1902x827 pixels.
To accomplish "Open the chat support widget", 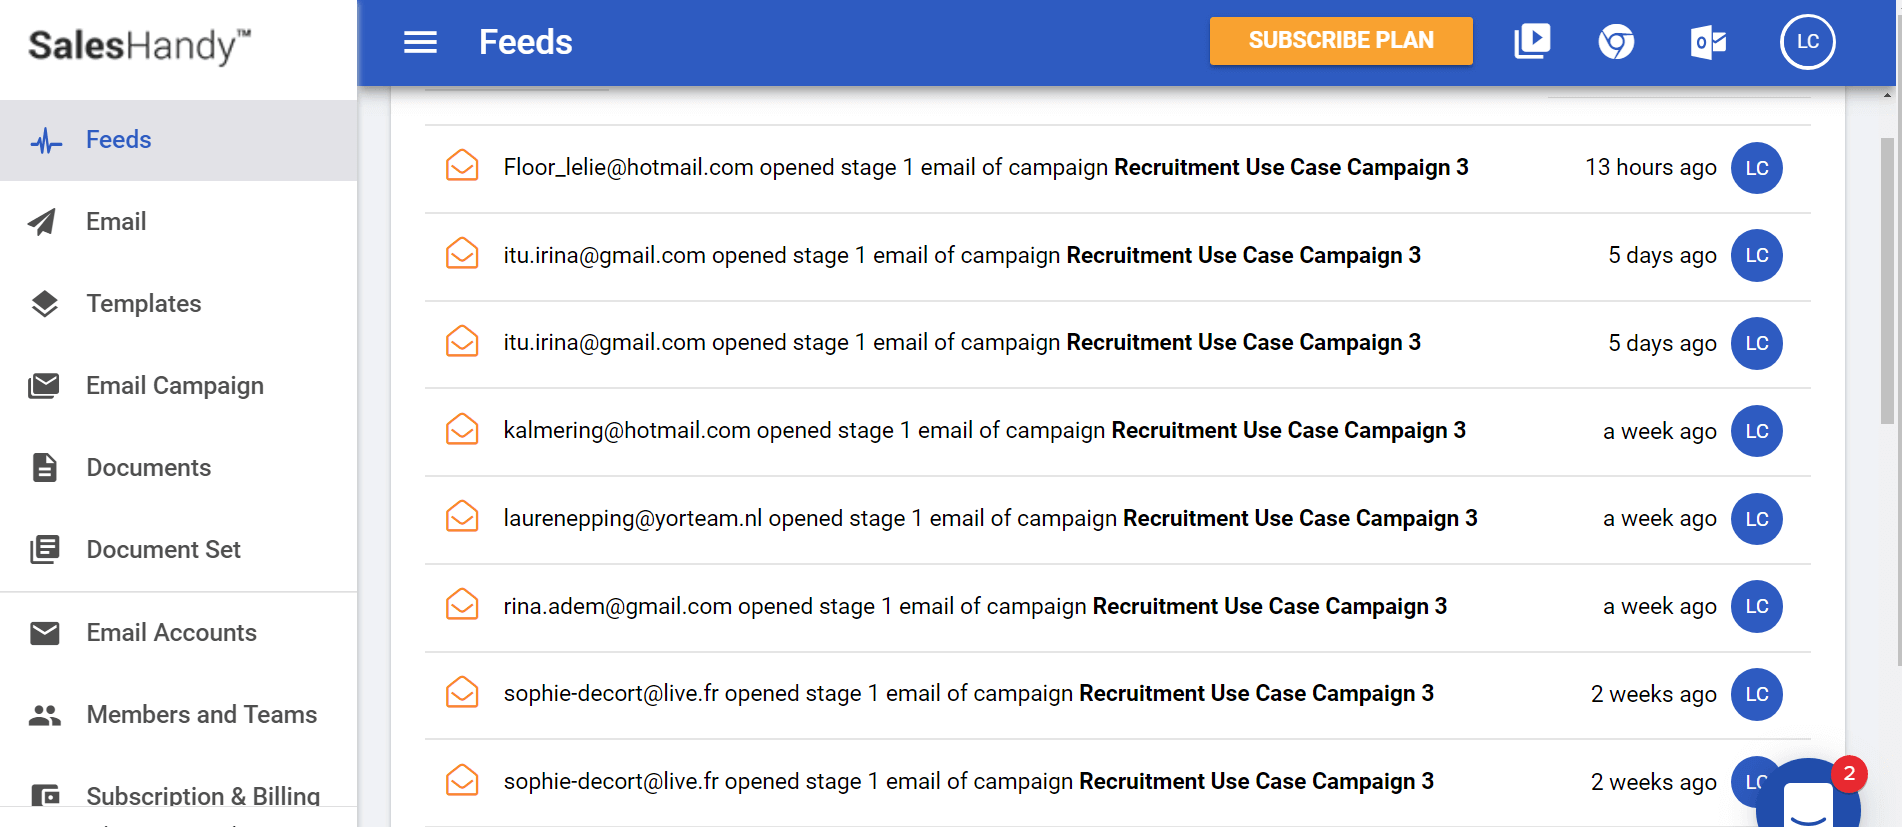I will (x=1807, y=800).
